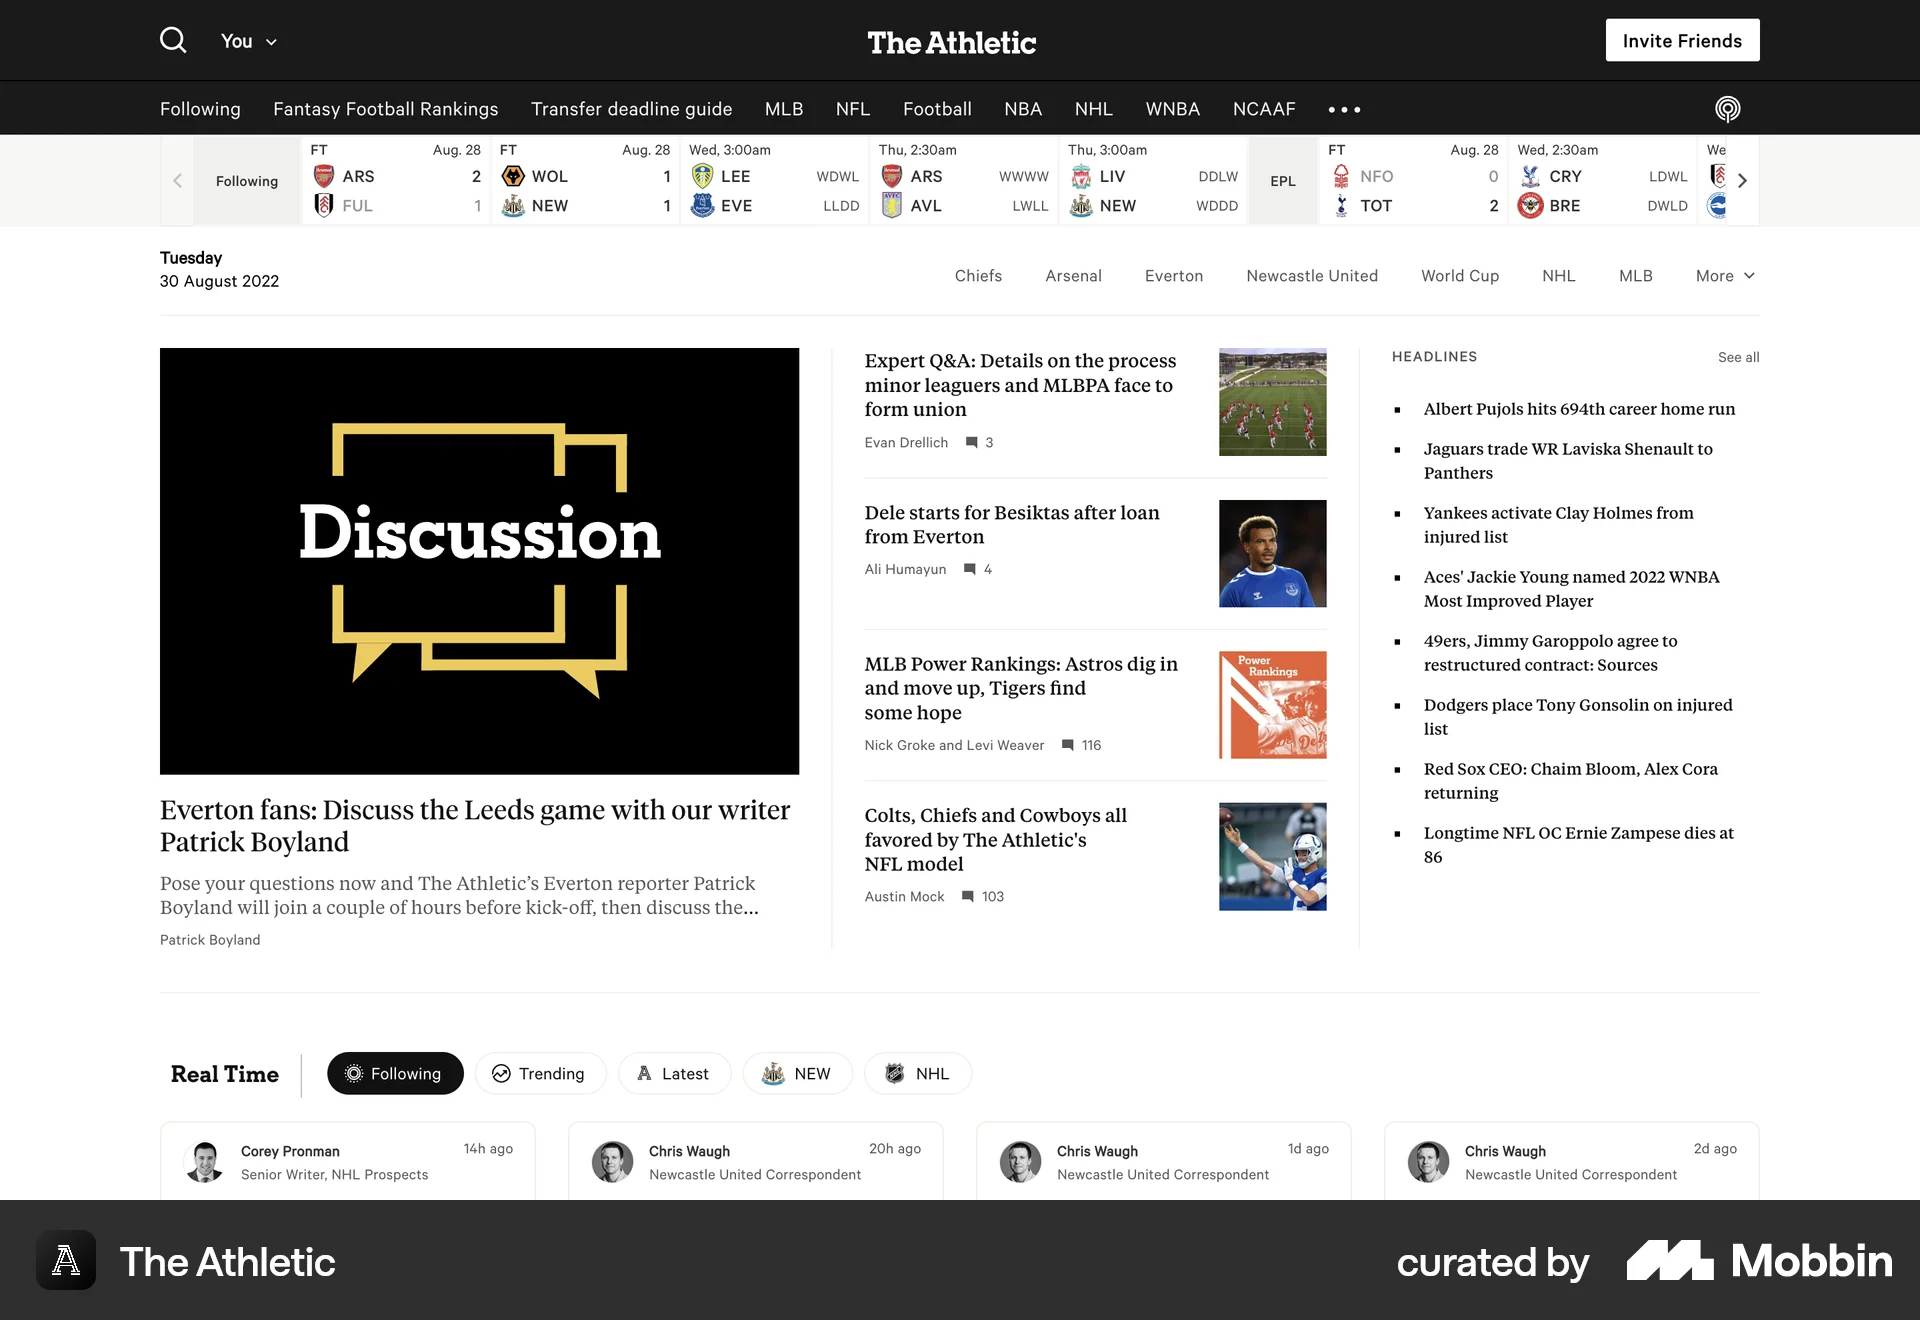1920x1320 pixels.
Task: Open the You account dropdown
Action: coord(247,41)
